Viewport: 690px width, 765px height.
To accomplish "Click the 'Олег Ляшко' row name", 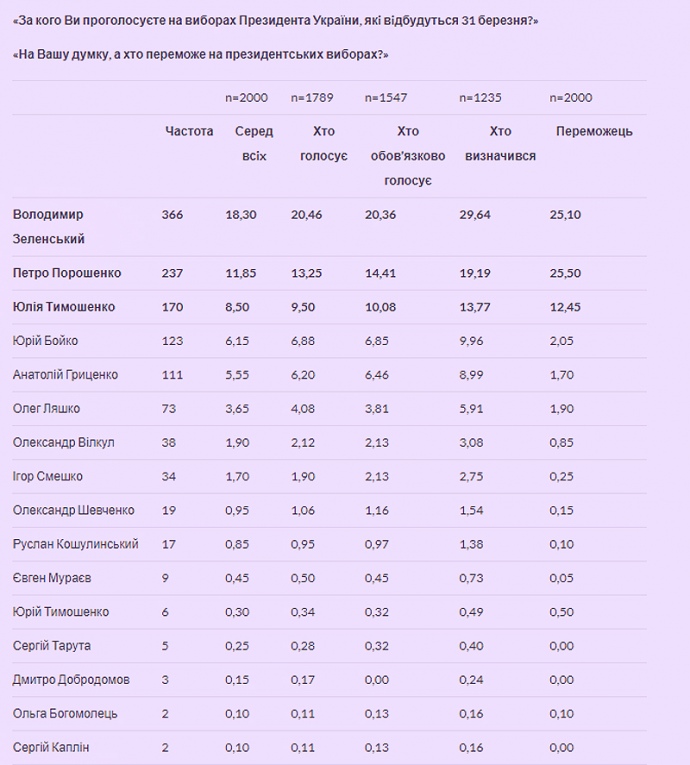I will coord(47,409).
